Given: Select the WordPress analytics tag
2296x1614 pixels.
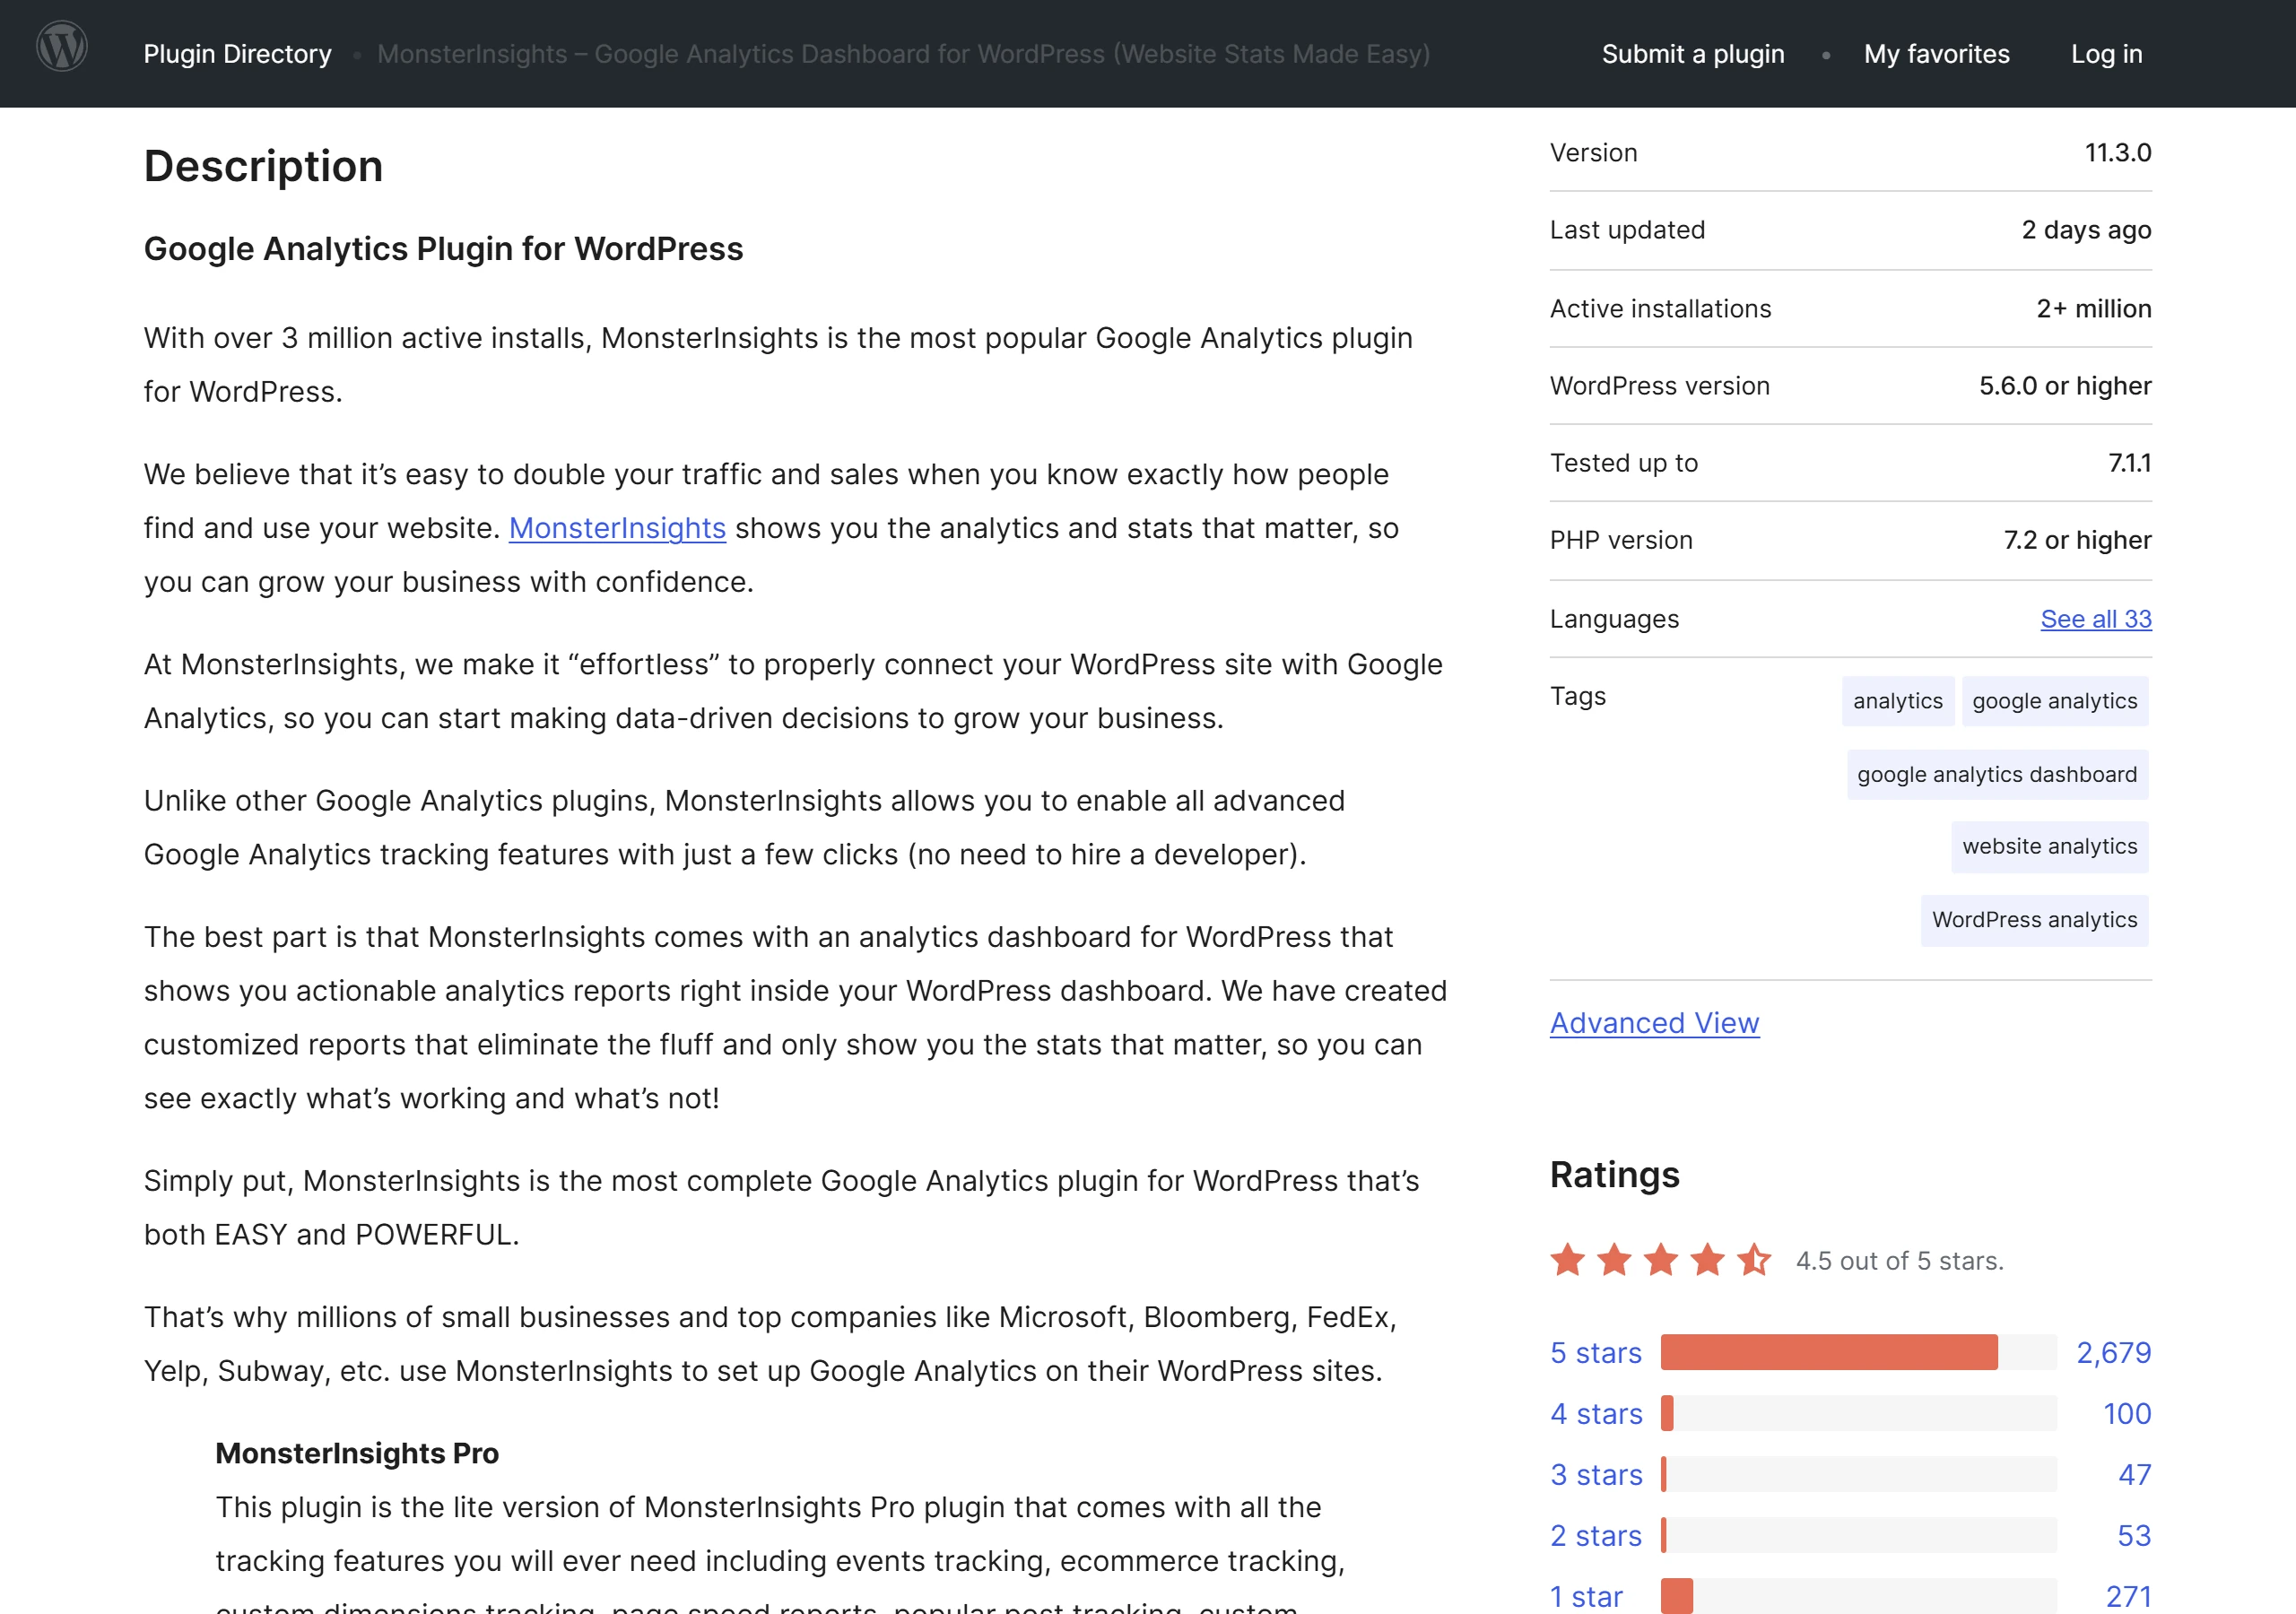Looking at the screenshot, I should click(2034, 920).
